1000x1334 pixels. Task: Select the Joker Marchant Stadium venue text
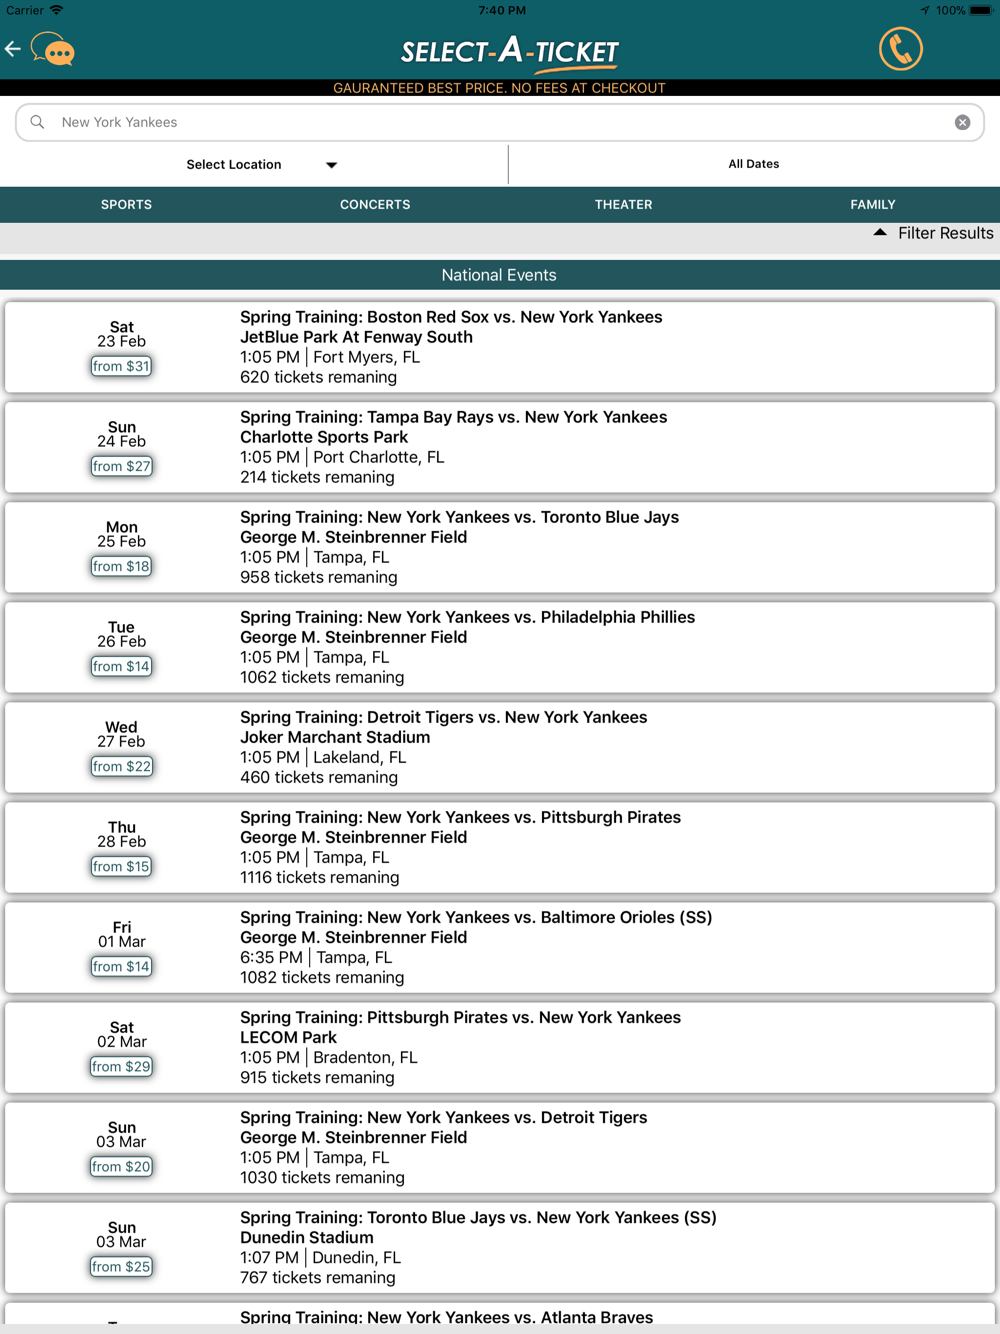[335, 737]
